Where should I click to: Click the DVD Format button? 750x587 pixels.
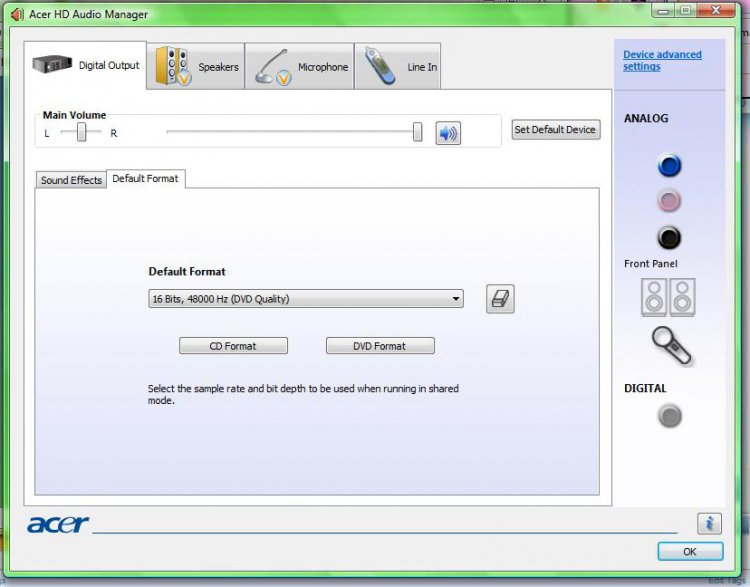coord(380,346)
